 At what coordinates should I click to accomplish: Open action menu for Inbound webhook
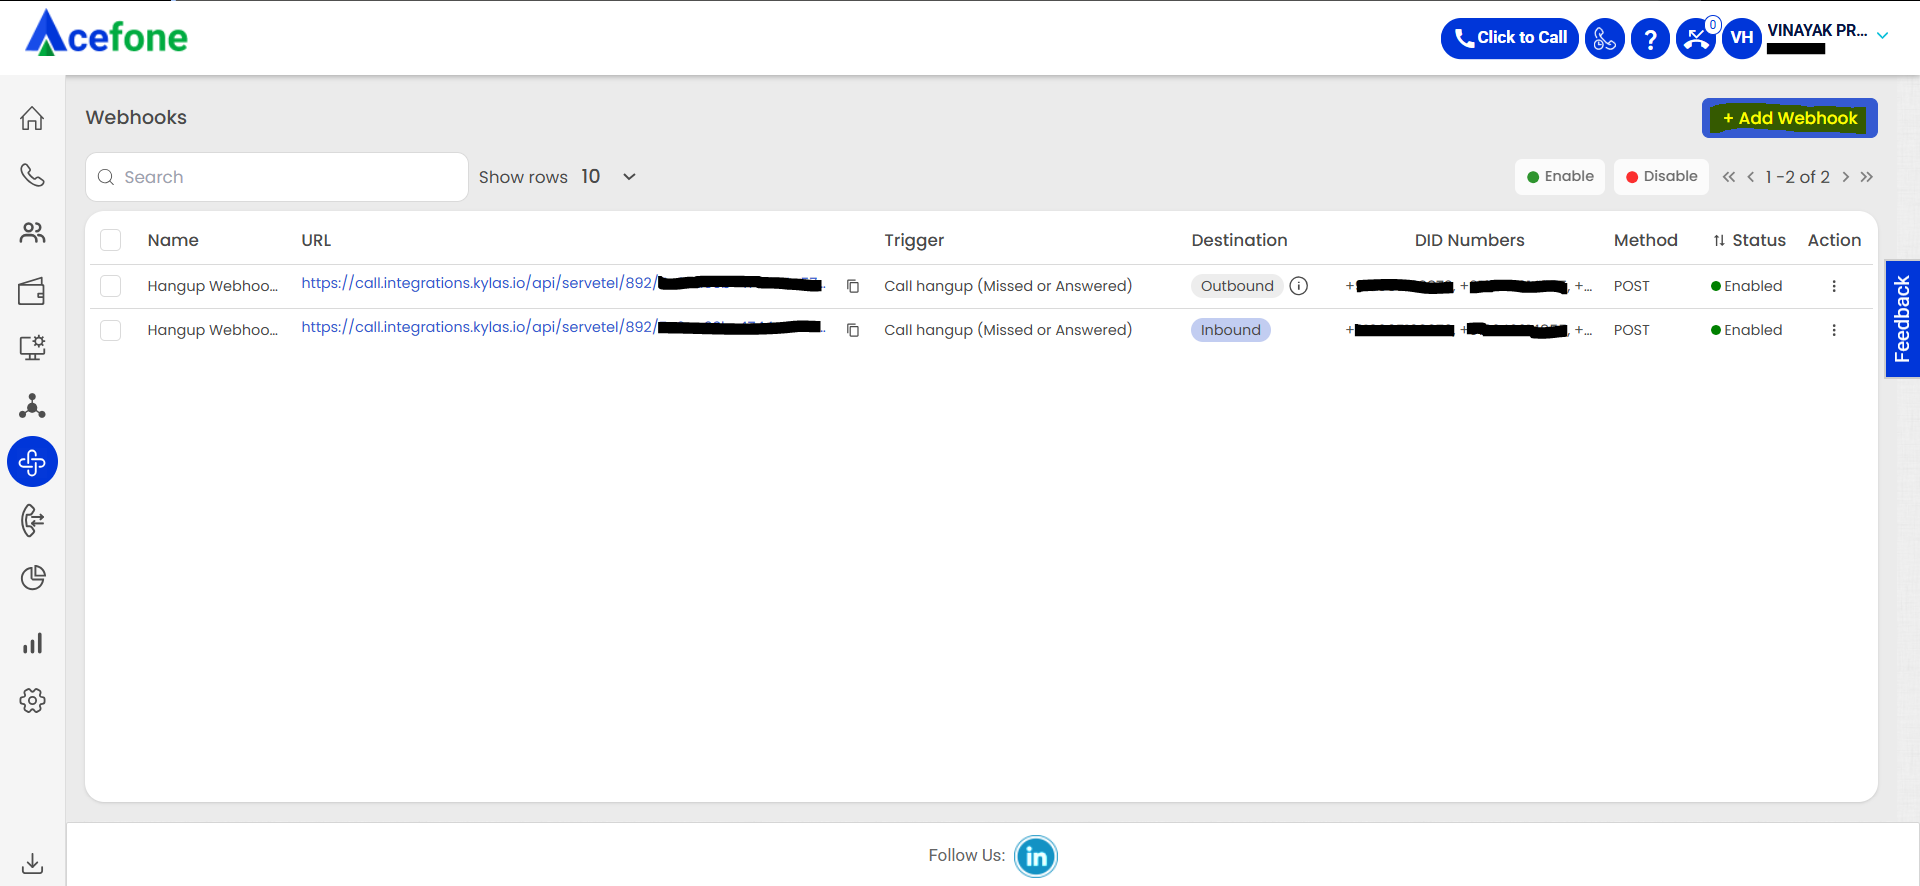tap(1833, 330)
